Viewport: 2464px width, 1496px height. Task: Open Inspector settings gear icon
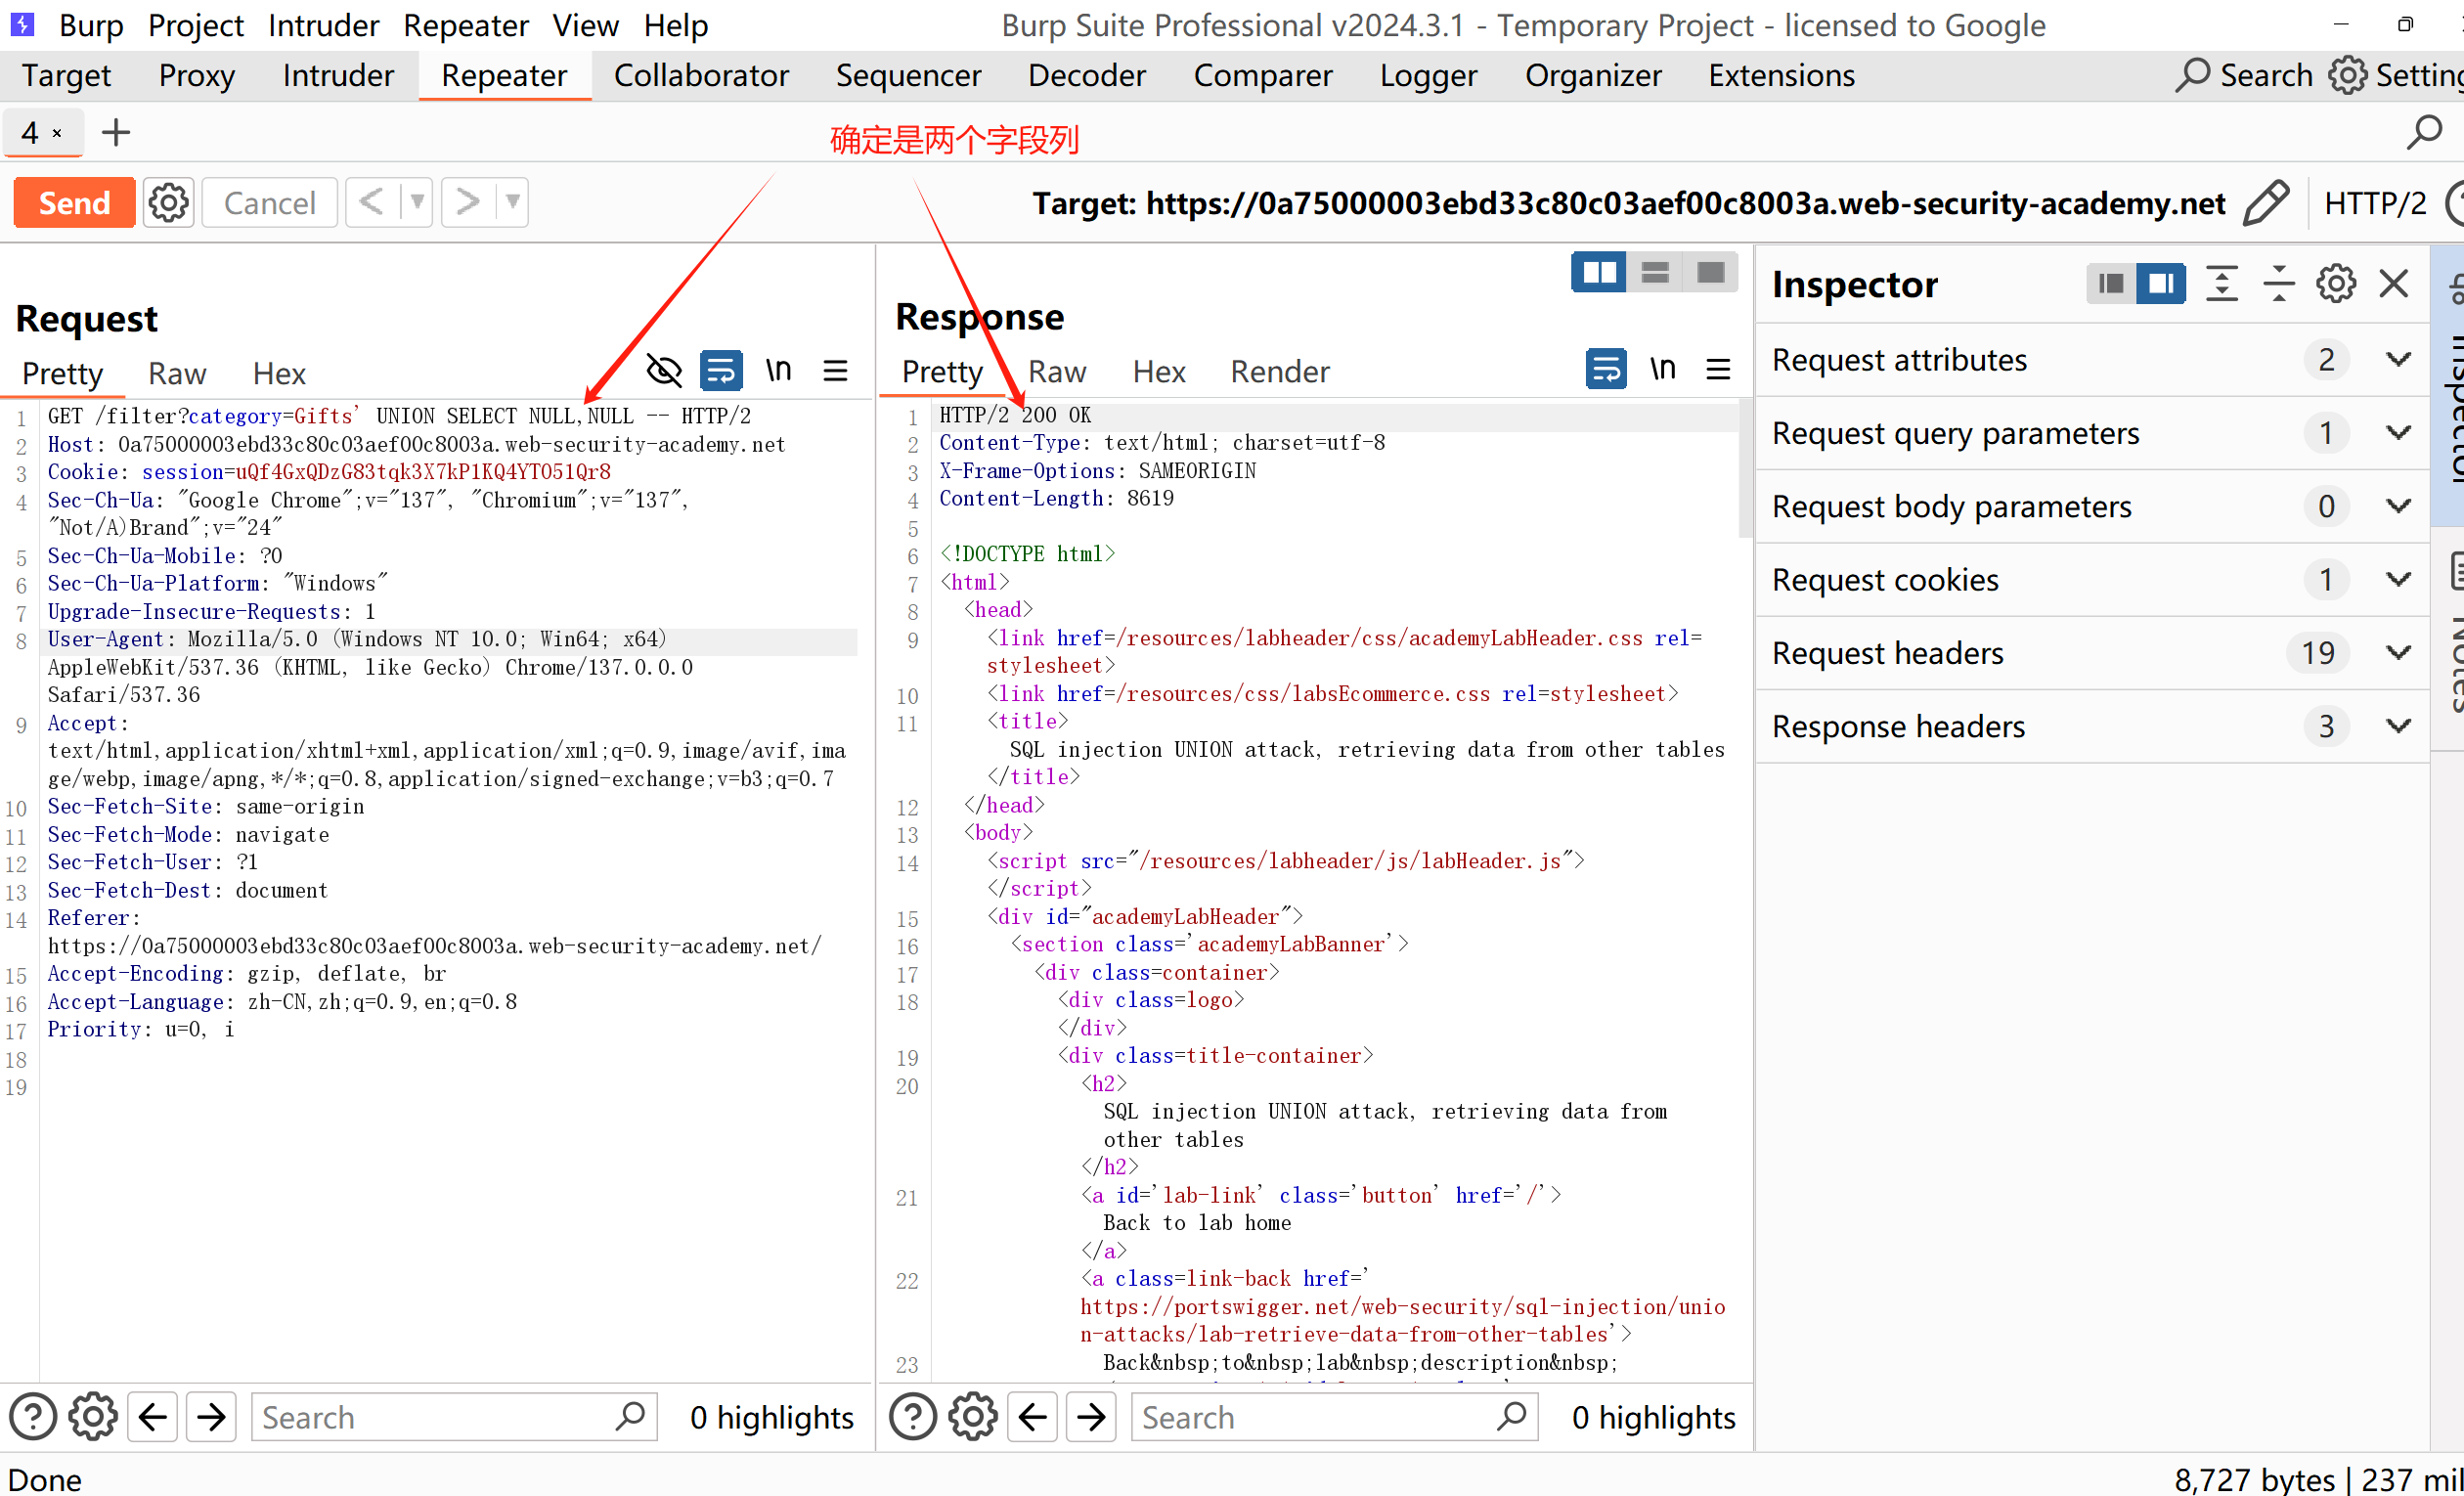(2335, 285)
